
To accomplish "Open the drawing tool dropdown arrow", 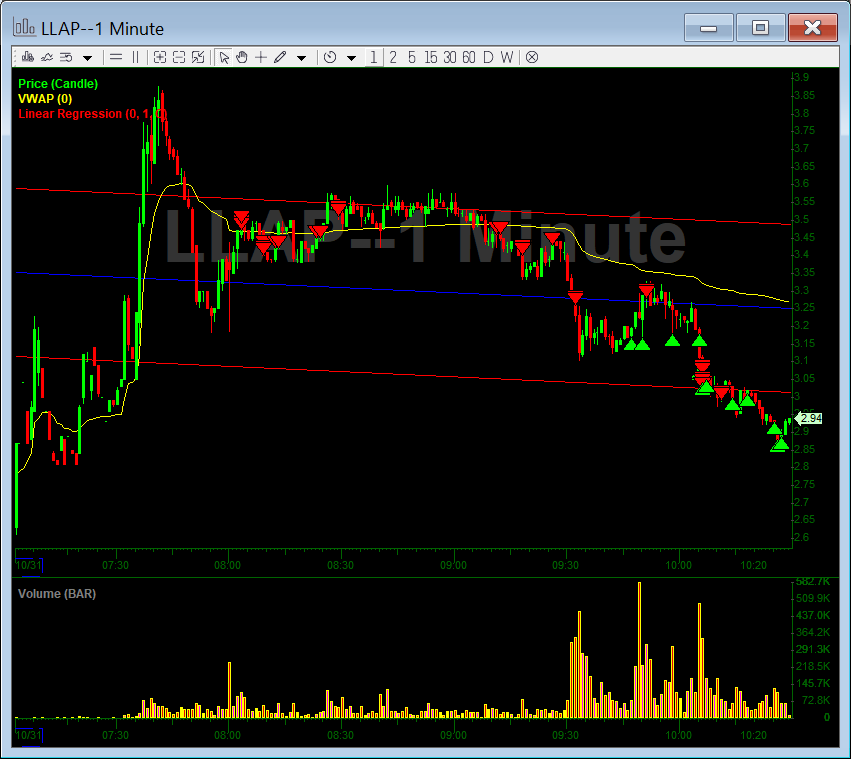I will pyautogui.click(x=301, y=57).
